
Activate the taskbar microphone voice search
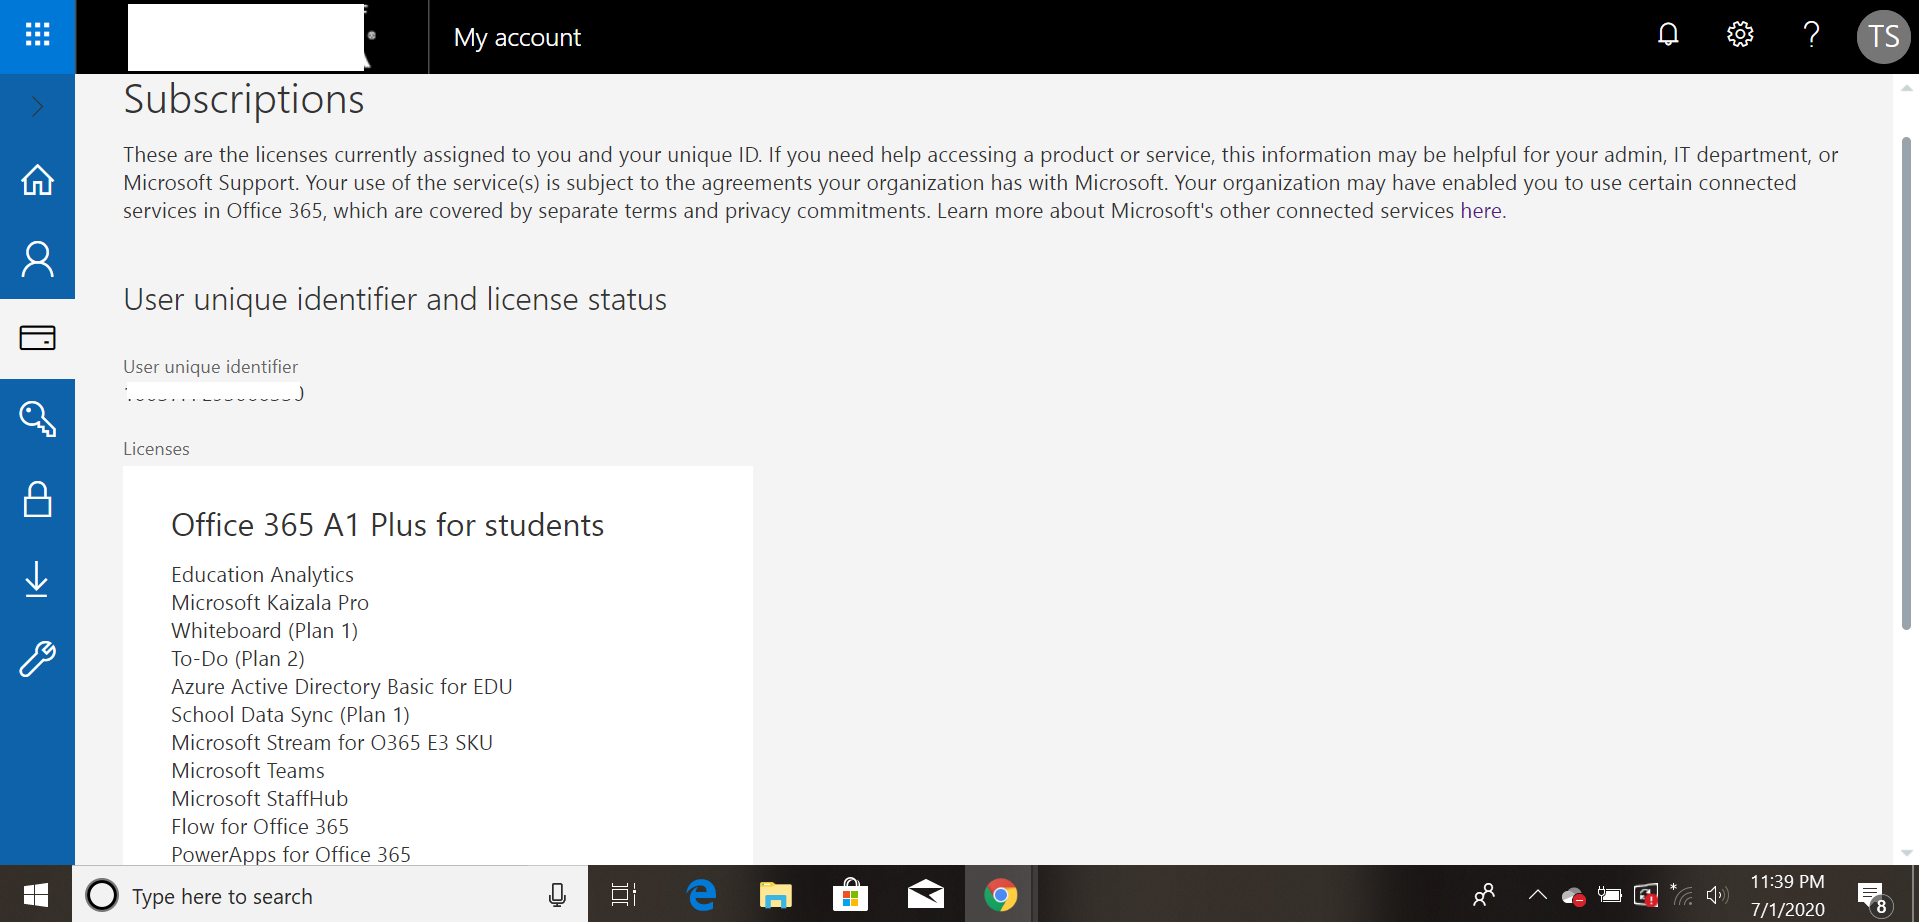pos(557,895)
